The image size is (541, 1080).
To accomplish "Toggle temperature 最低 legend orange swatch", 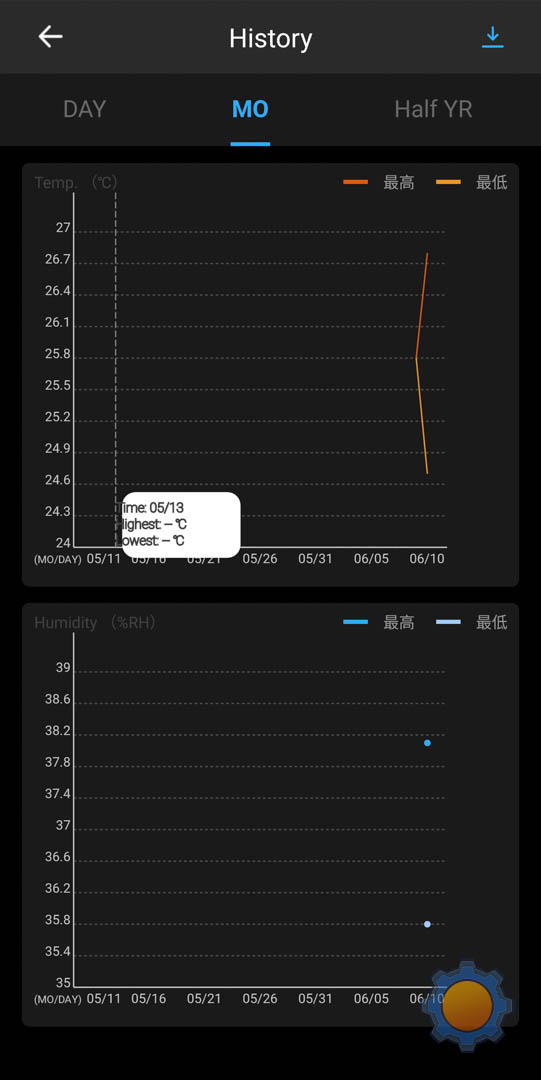I will (449, 182).
